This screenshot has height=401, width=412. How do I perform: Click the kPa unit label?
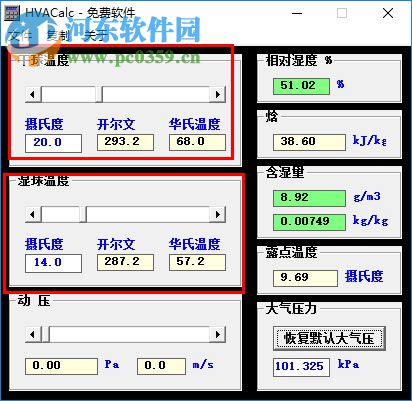coord(349,364)
